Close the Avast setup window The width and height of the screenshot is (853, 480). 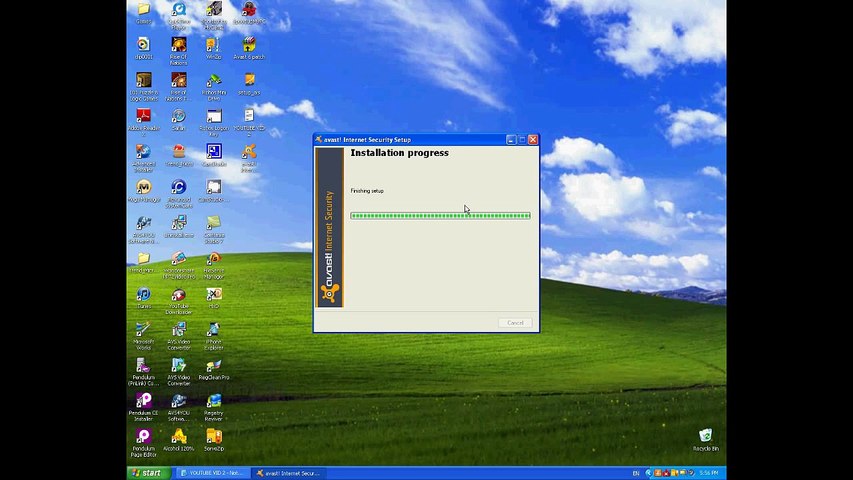[x=533, y=140]
